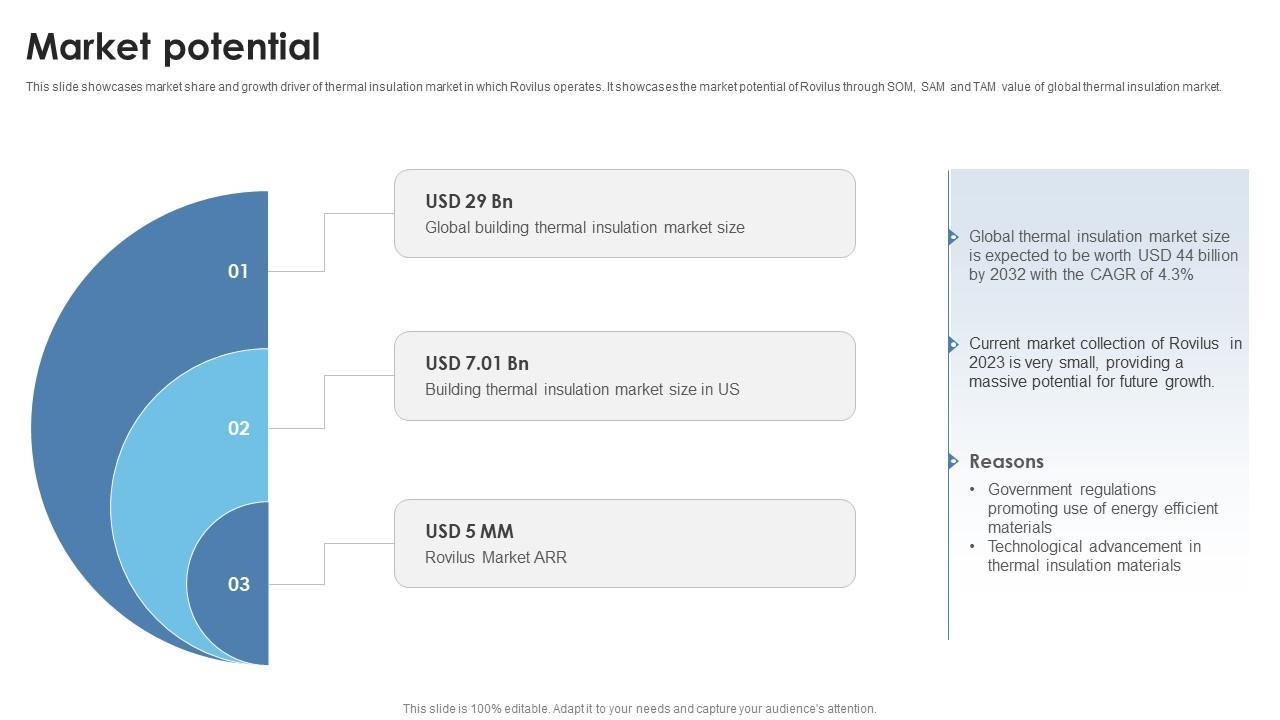Click the slide description text under the title
Screen dimensions: 1280x720
[624, 87]
